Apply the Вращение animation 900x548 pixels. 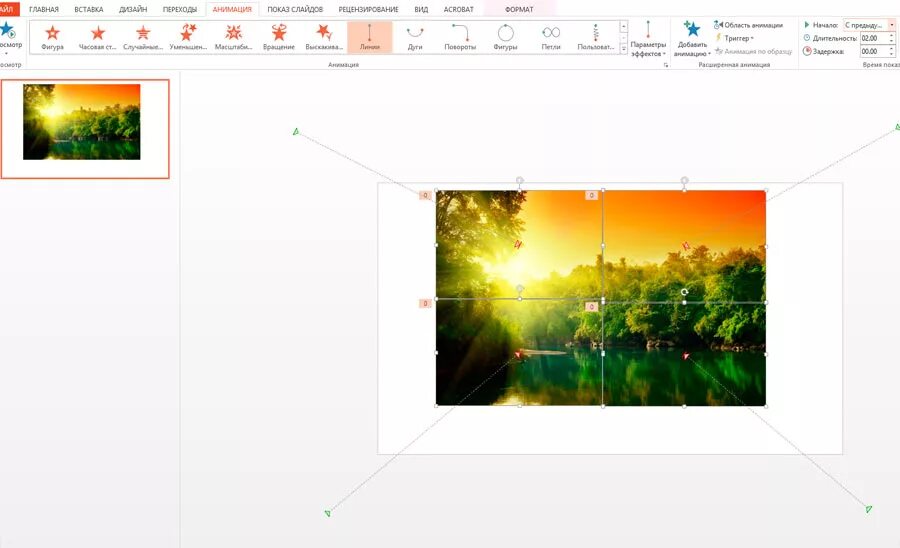point(279,37)
